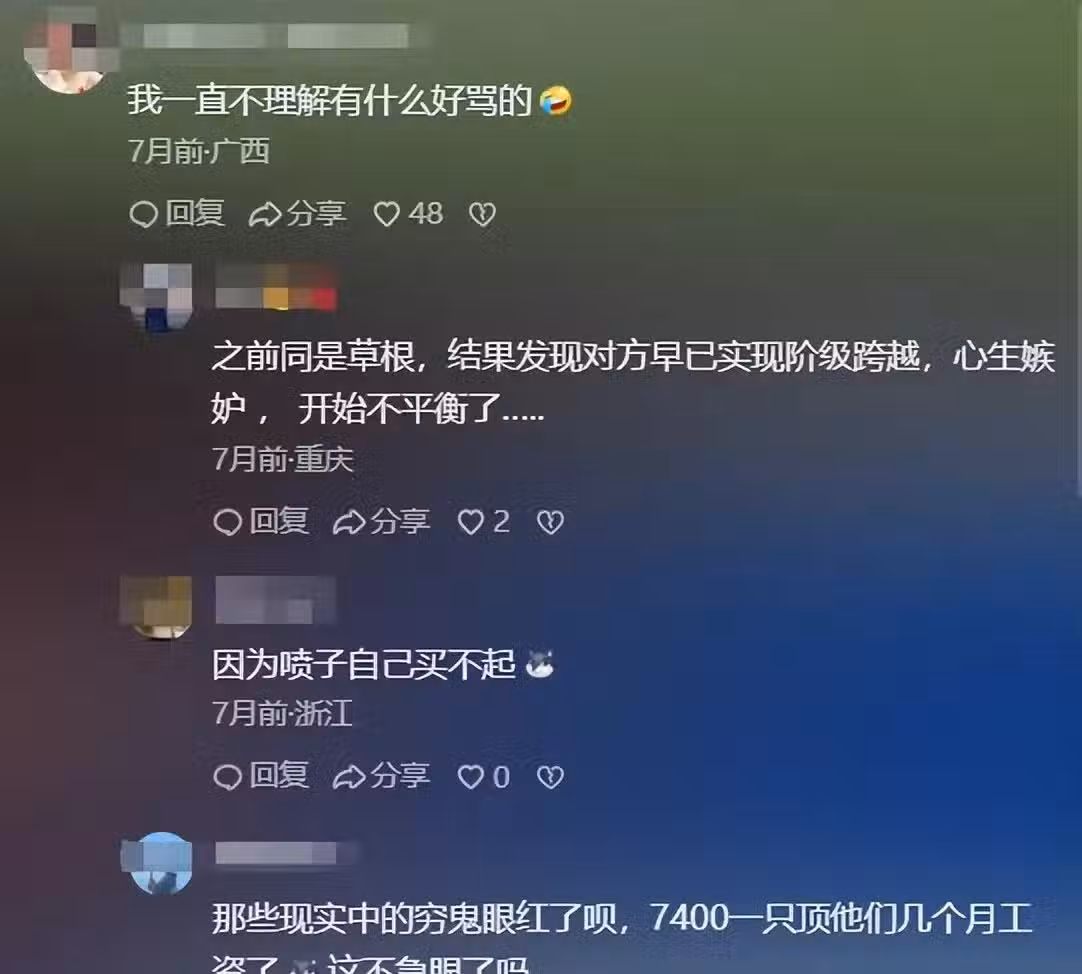Viewport: 1082px width, 974px height.
Task: Dislike the Chongqing reply via broken heart
Action: pos(550,522)
